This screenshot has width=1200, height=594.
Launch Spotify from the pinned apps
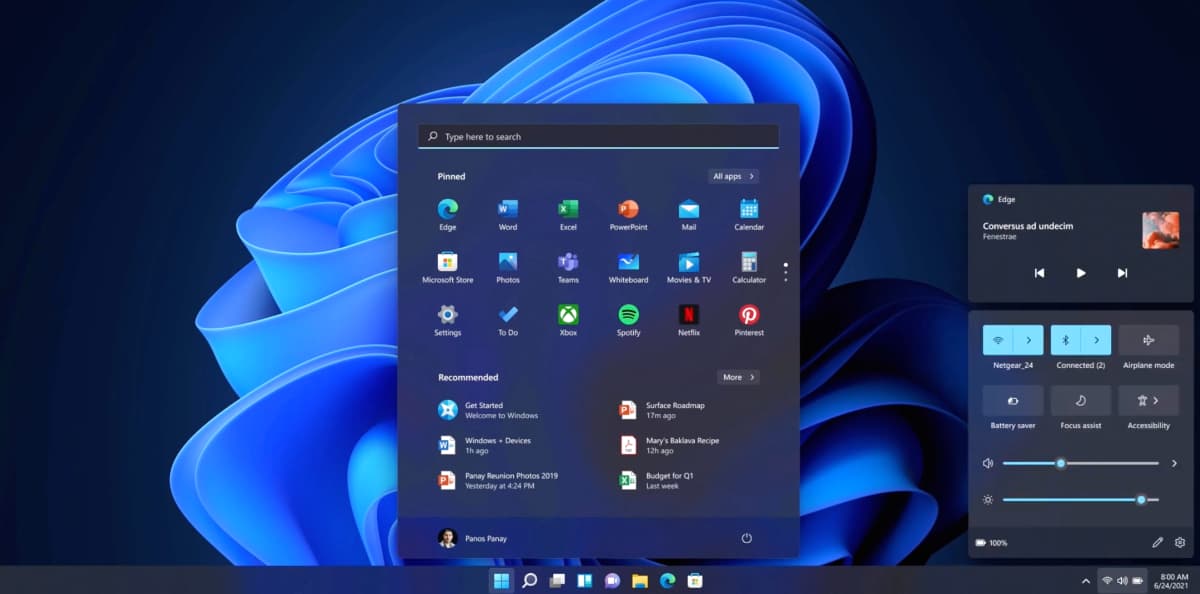[x=628, y=320]
